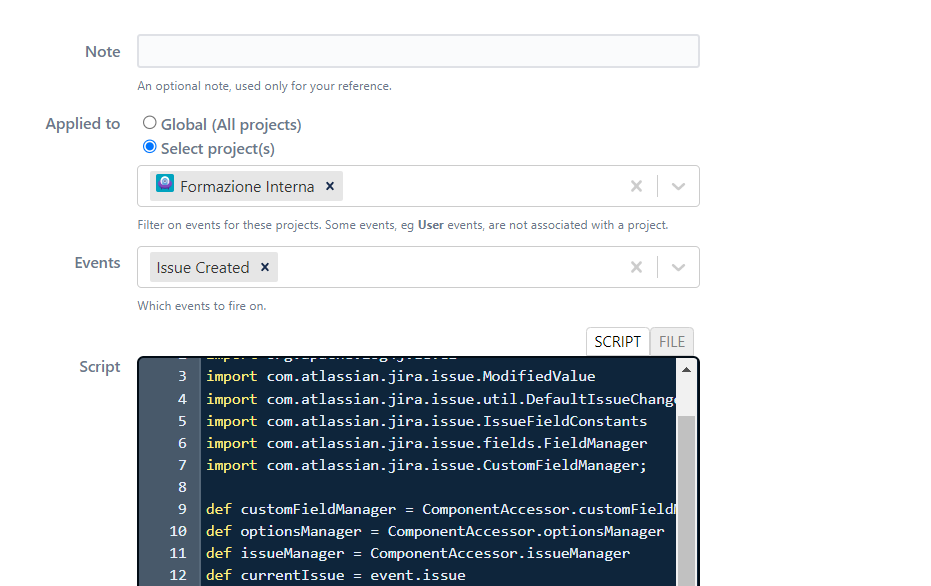Remove the Issue Created event tag

tap(265, 267)
